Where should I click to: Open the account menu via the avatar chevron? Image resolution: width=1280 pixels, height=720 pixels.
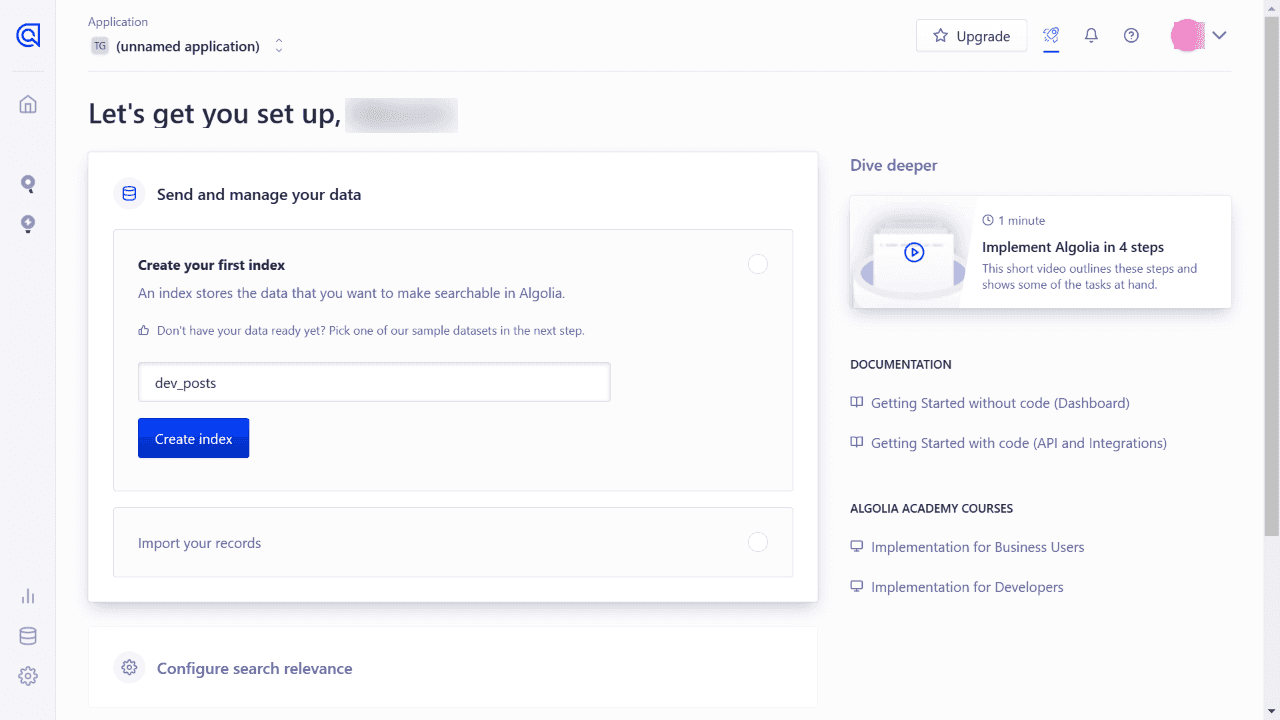(1219, 35)
